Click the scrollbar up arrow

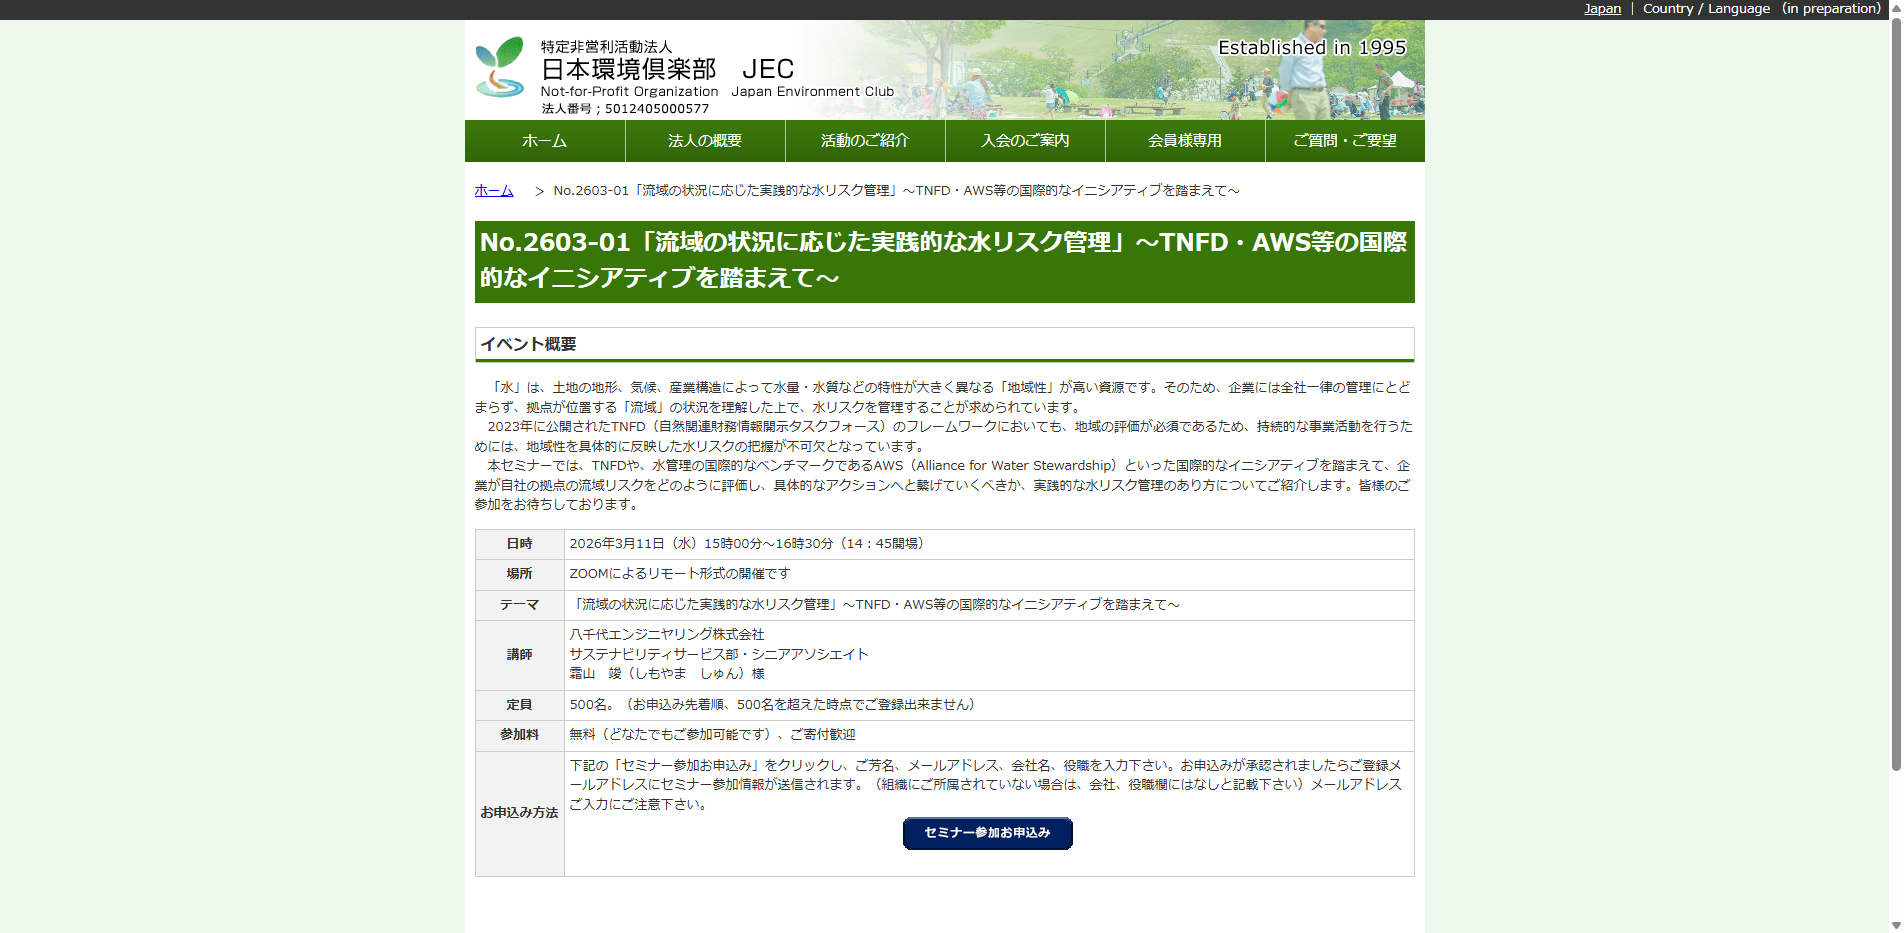coord(1895,7)
